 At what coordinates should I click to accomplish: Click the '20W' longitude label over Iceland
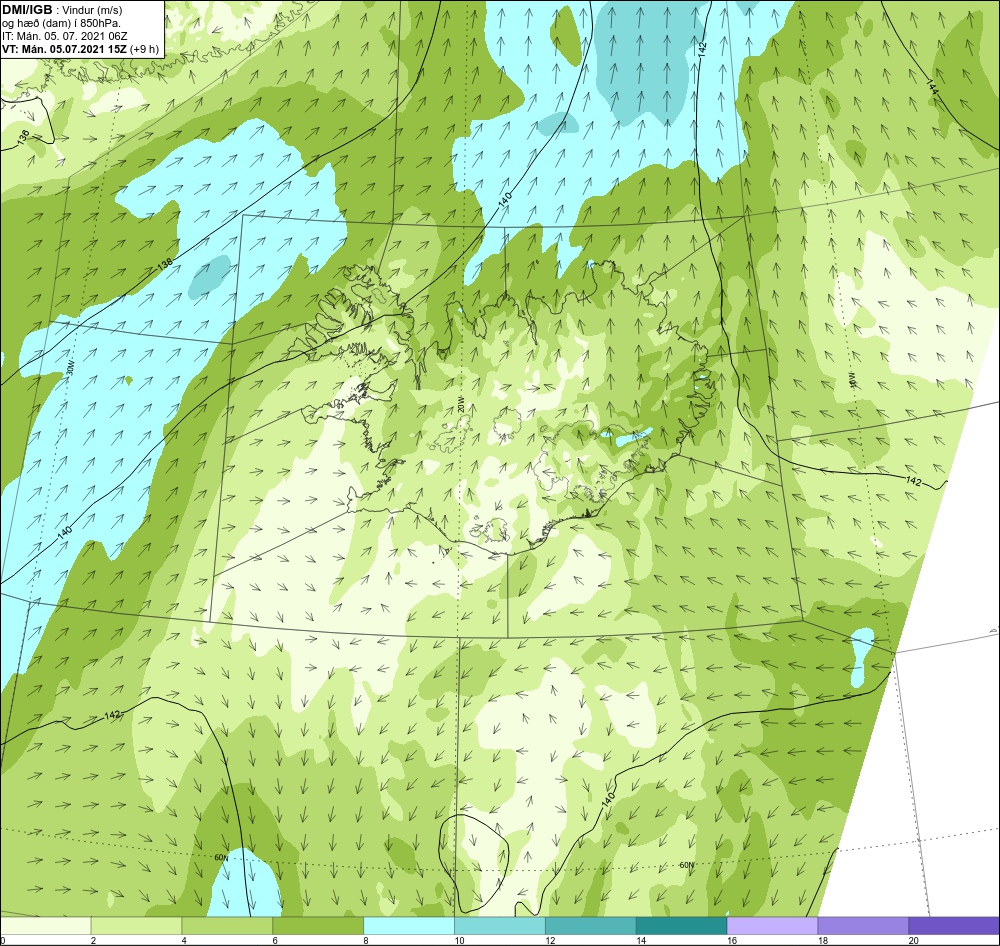coord(461,406)
